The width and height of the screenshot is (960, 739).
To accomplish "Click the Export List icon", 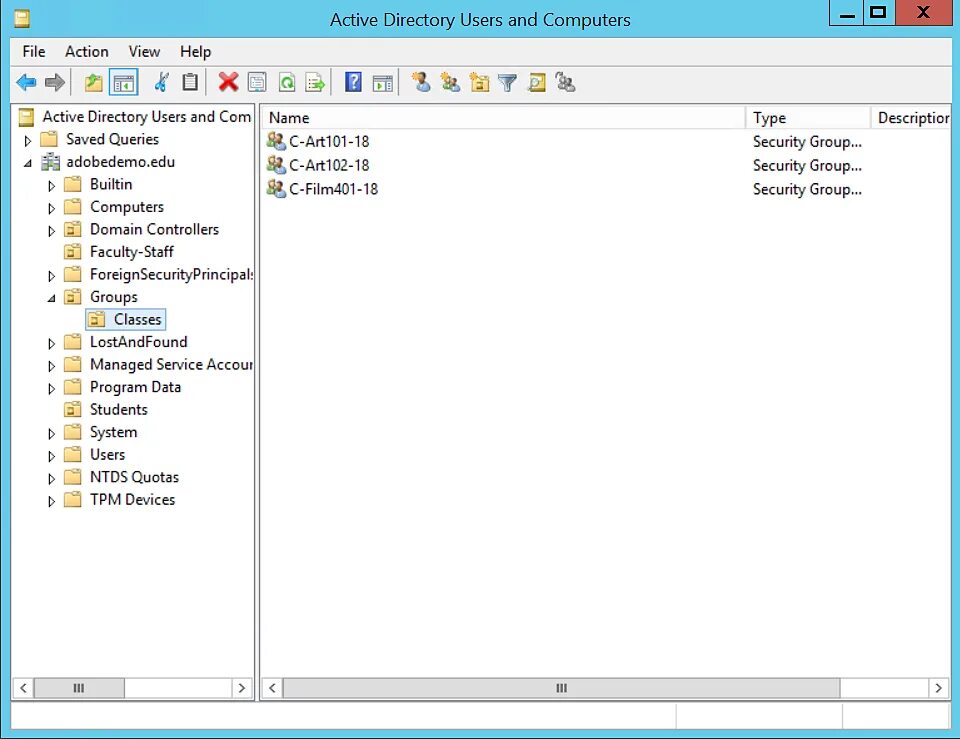I will tap(315, 82).
